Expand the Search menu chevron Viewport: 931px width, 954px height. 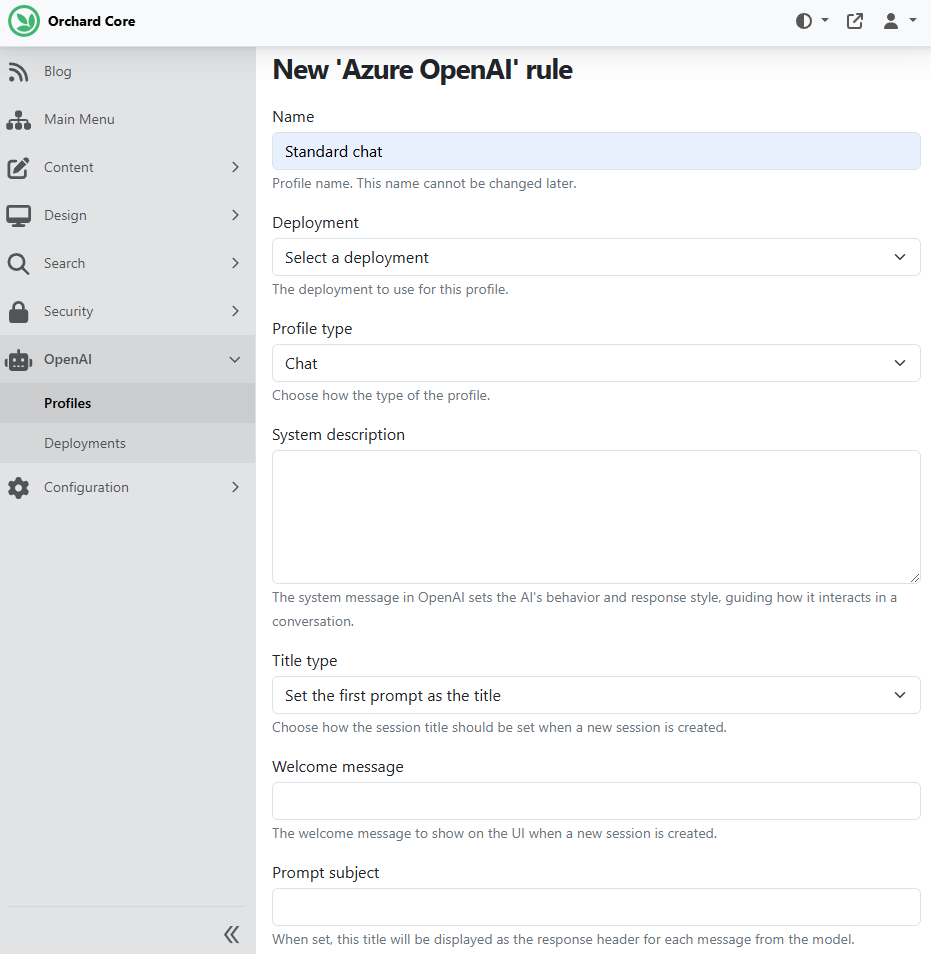(235, 263)
